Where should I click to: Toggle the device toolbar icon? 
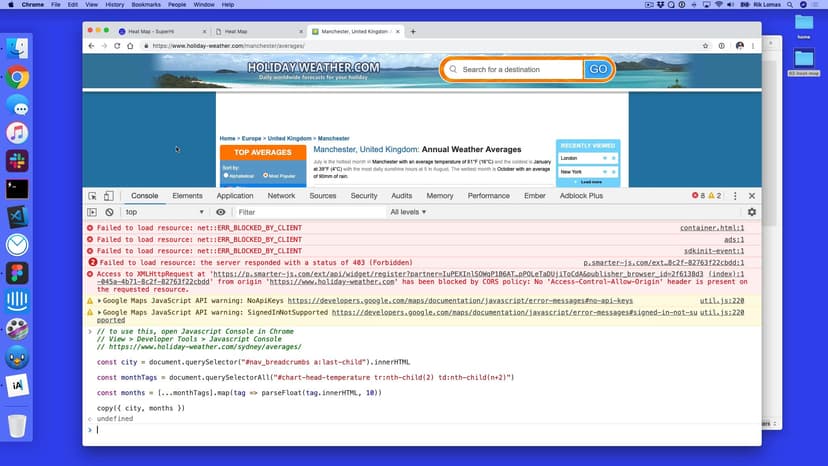(109, 196)
